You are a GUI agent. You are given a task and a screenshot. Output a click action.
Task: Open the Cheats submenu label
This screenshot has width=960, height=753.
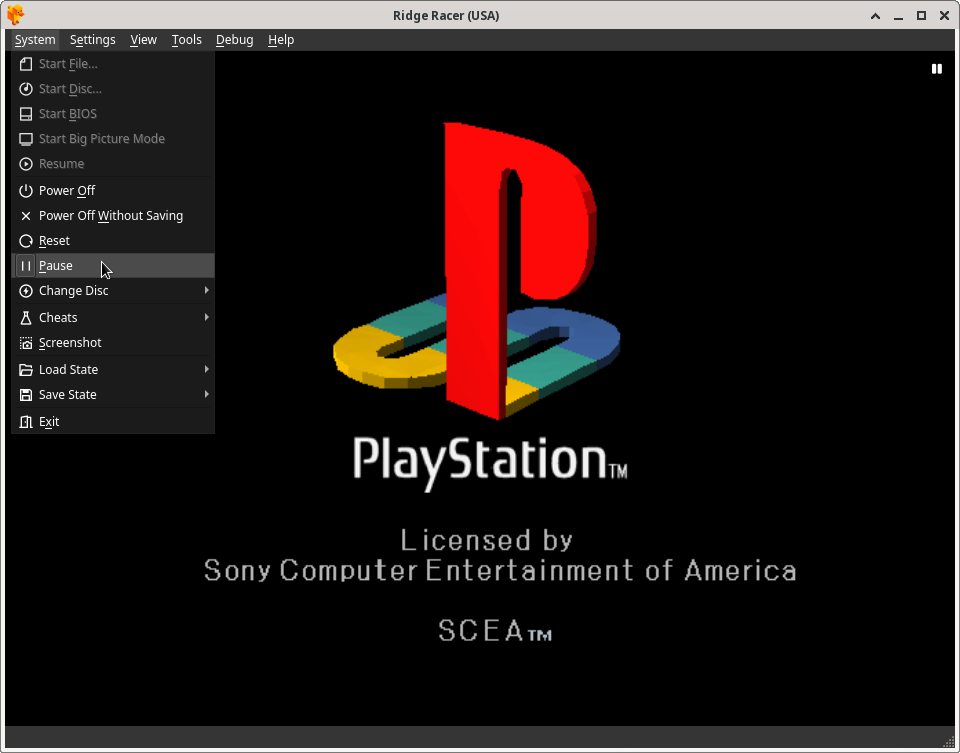click(x=58, y=318)
